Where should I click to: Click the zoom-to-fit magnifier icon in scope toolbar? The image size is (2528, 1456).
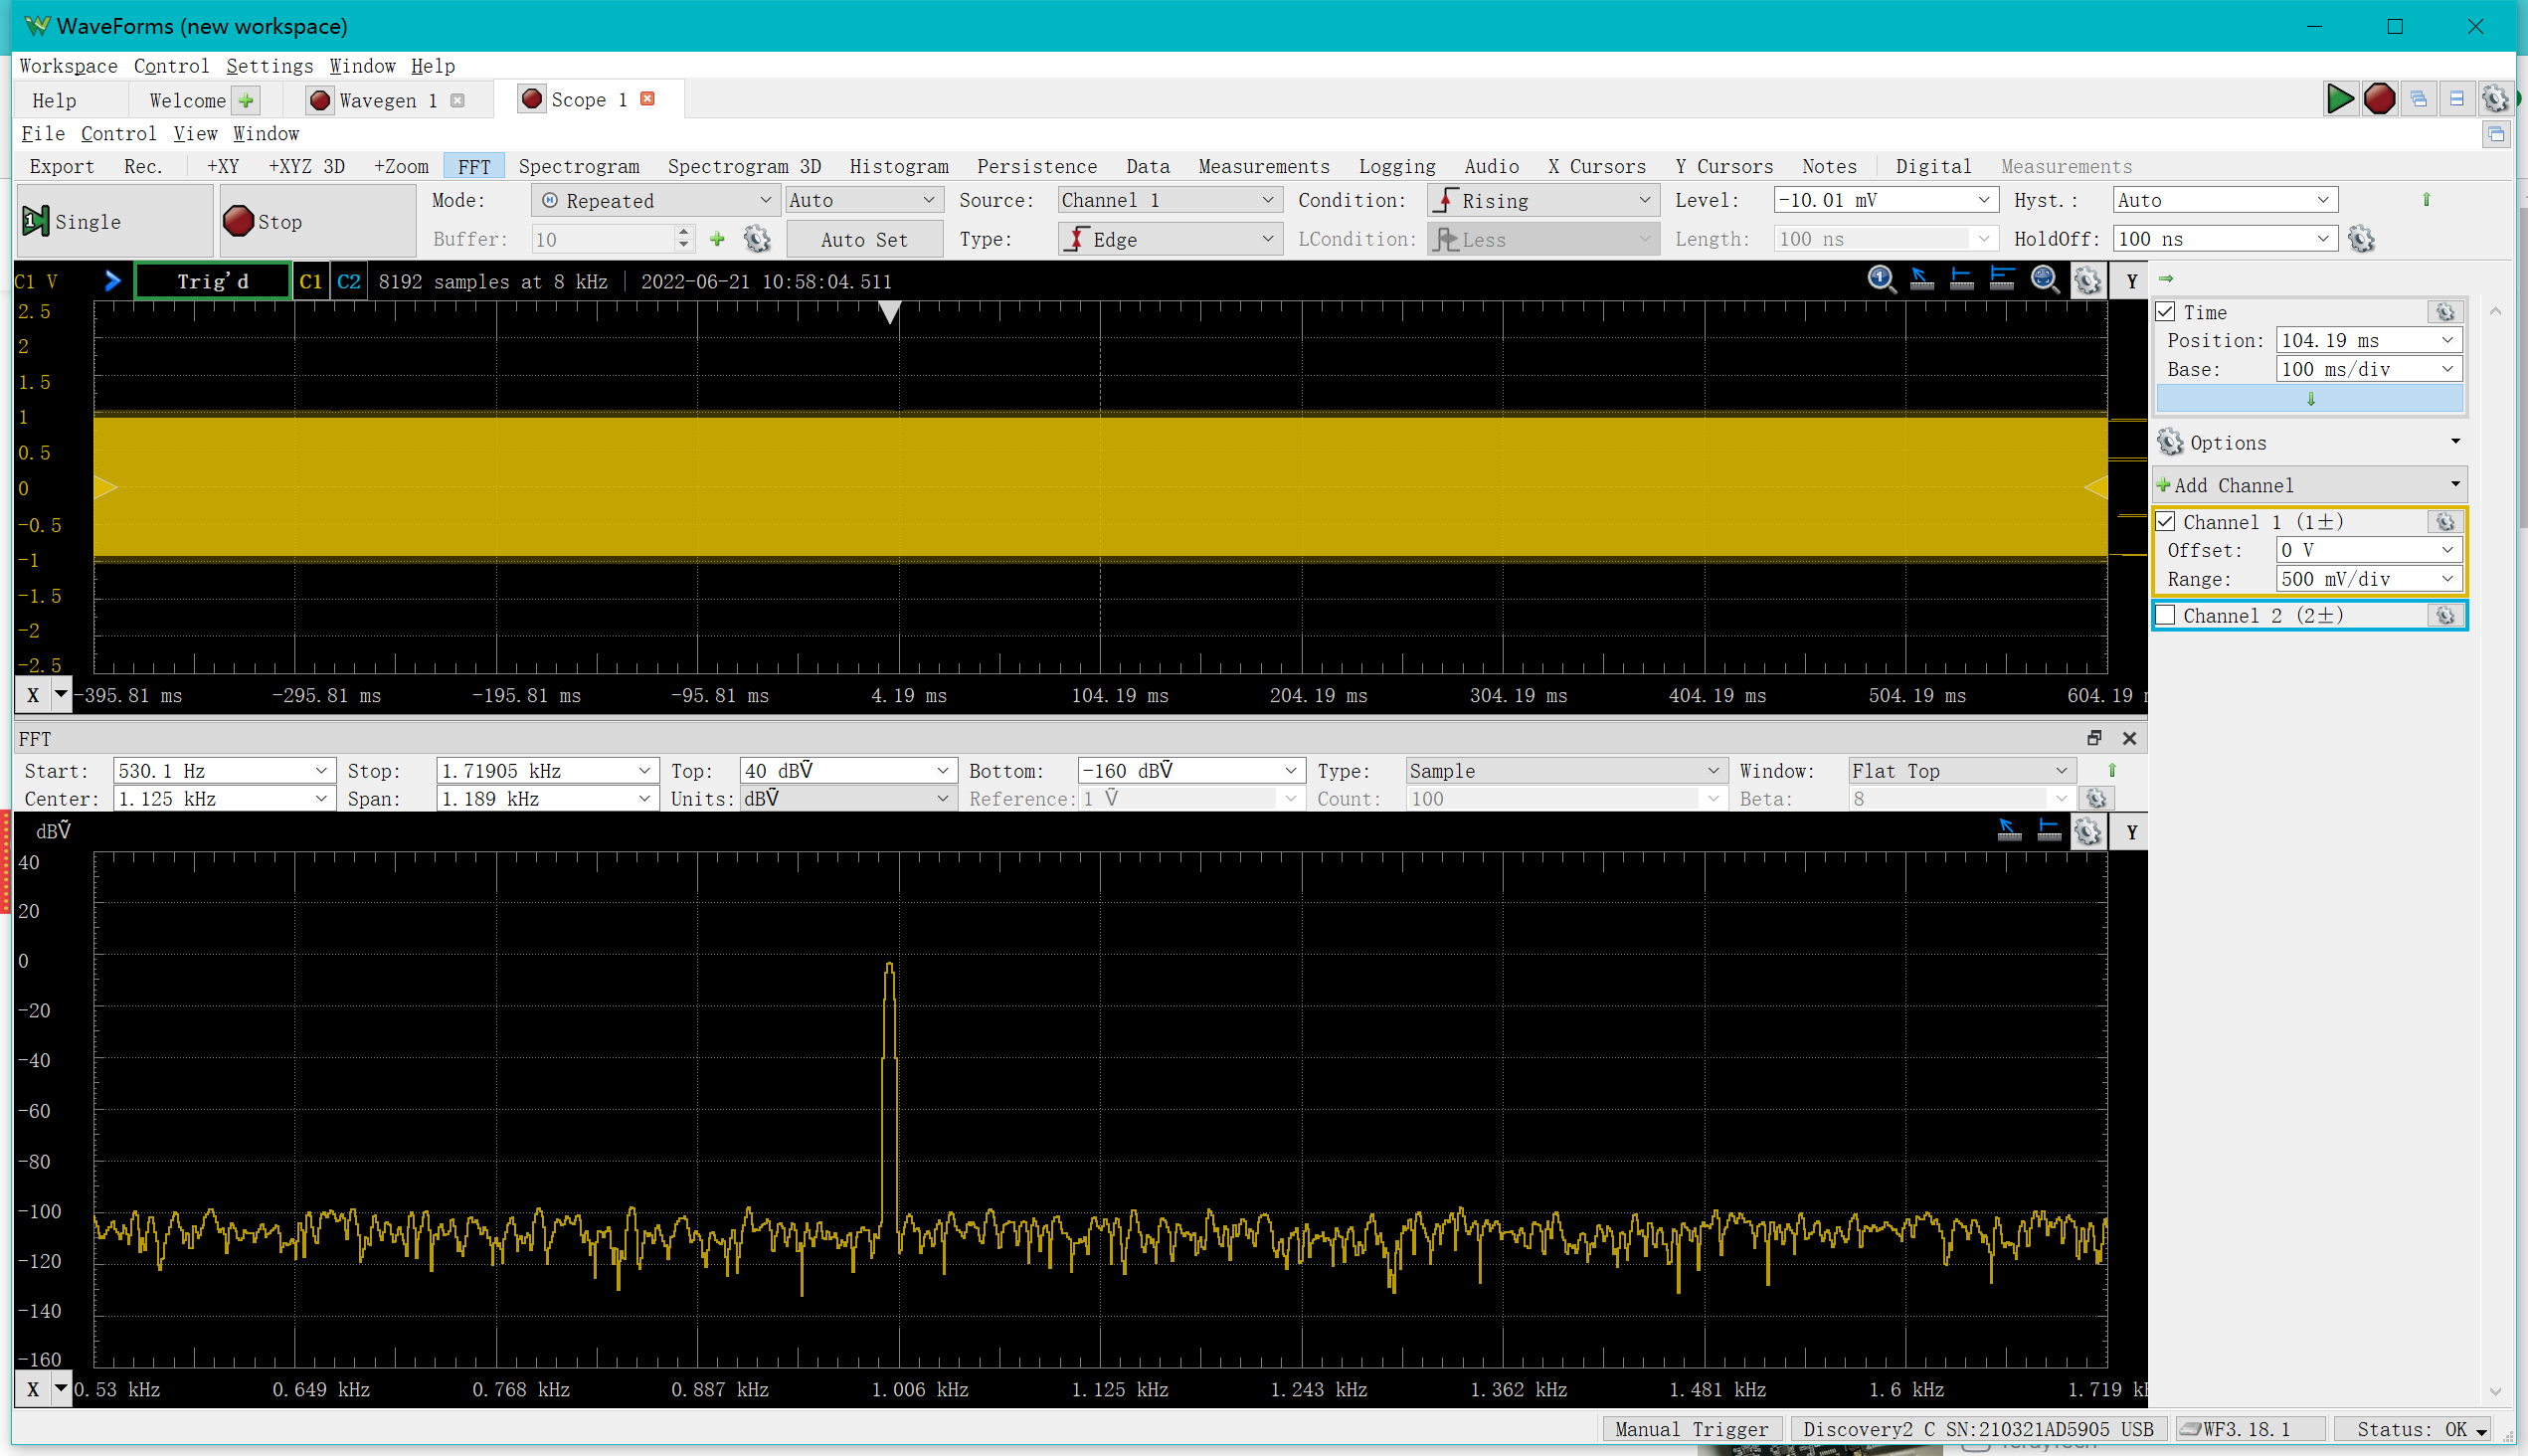coord(2045,279)
